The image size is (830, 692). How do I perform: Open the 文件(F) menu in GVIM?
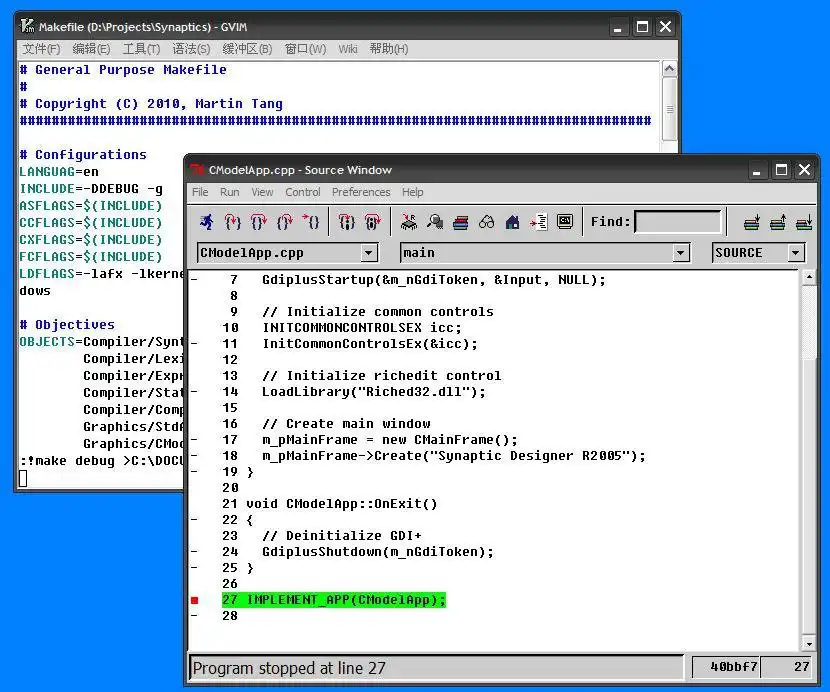[41, 49]
